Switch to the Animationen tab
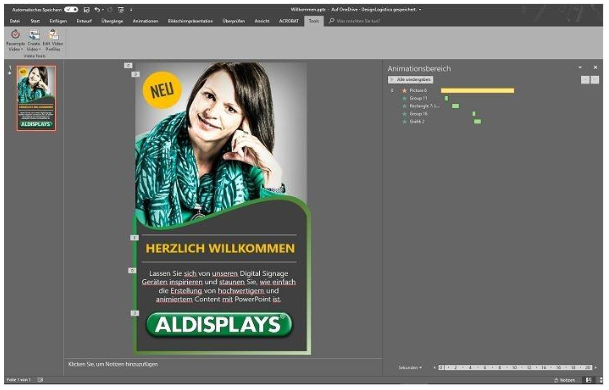This screenshot has width=609, height=390. point(145,21)
